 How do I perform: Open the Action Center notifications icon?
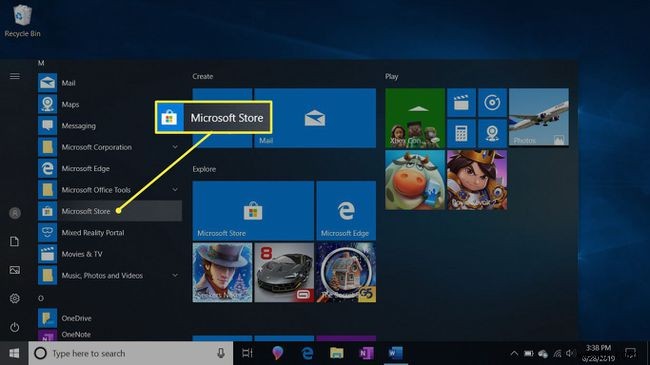[630, 353]
